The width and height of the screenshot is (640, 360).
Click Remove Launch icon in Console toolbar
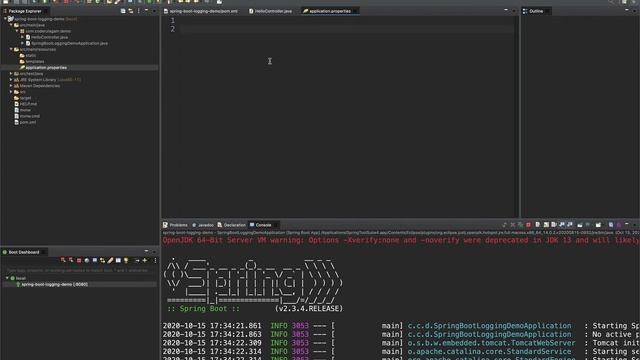point(513,225)
